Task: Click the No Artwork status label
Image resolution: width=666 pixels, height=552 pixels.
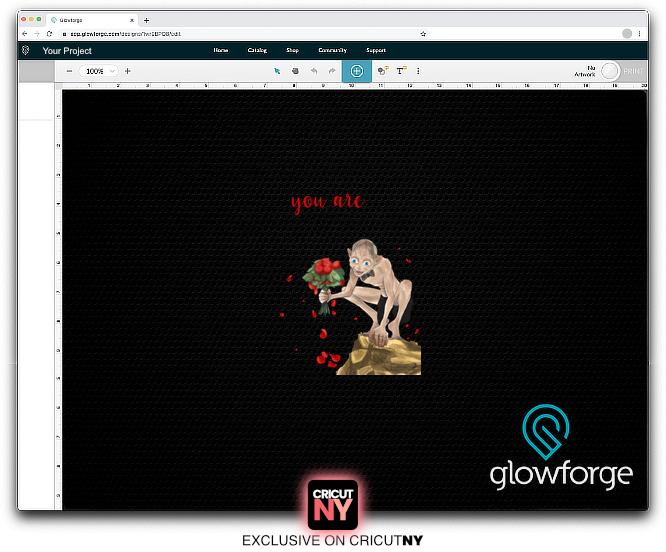Action: click(585, 71)
